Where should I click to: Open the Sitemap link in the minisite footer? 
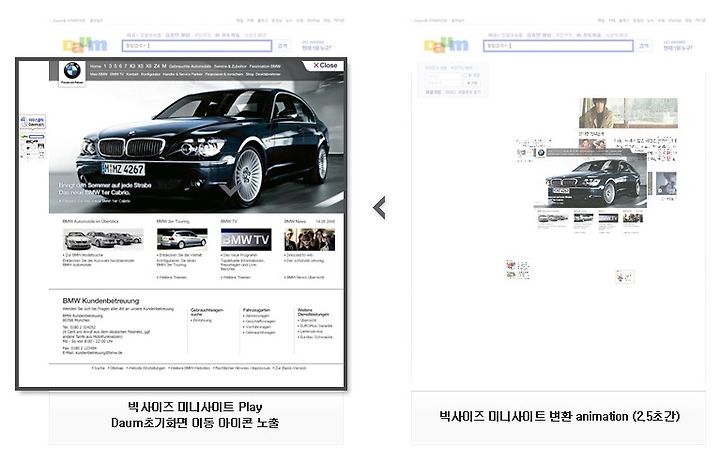click(x=116, y=368)
